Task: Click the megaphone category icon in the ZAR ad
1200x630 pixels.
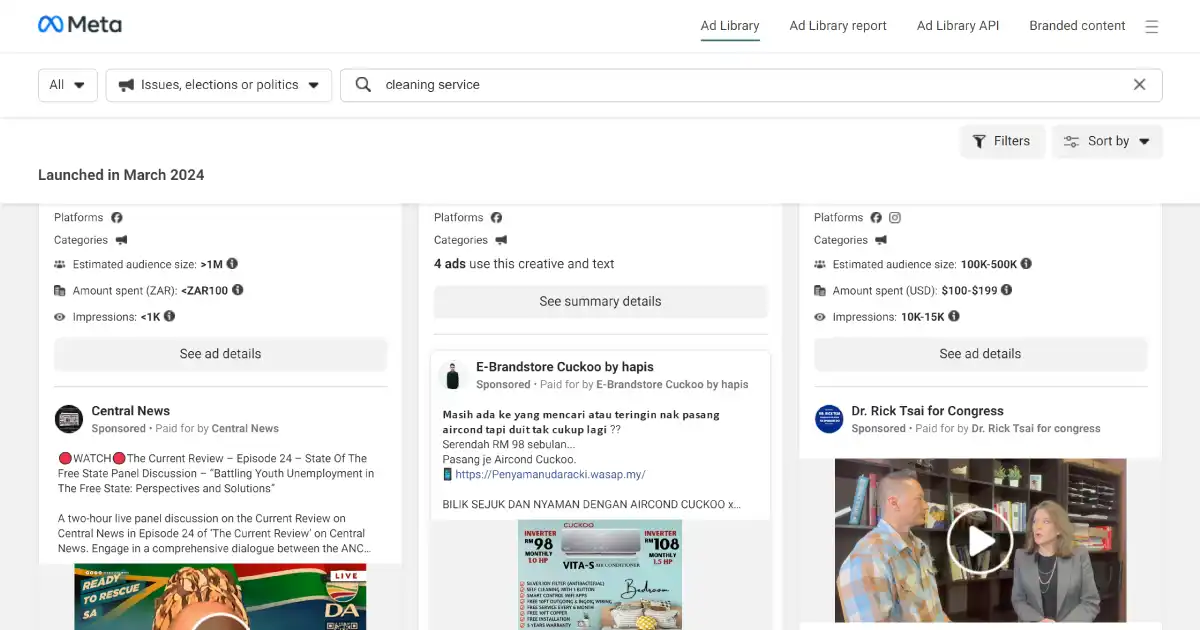Action: click(x=122, y=240)
